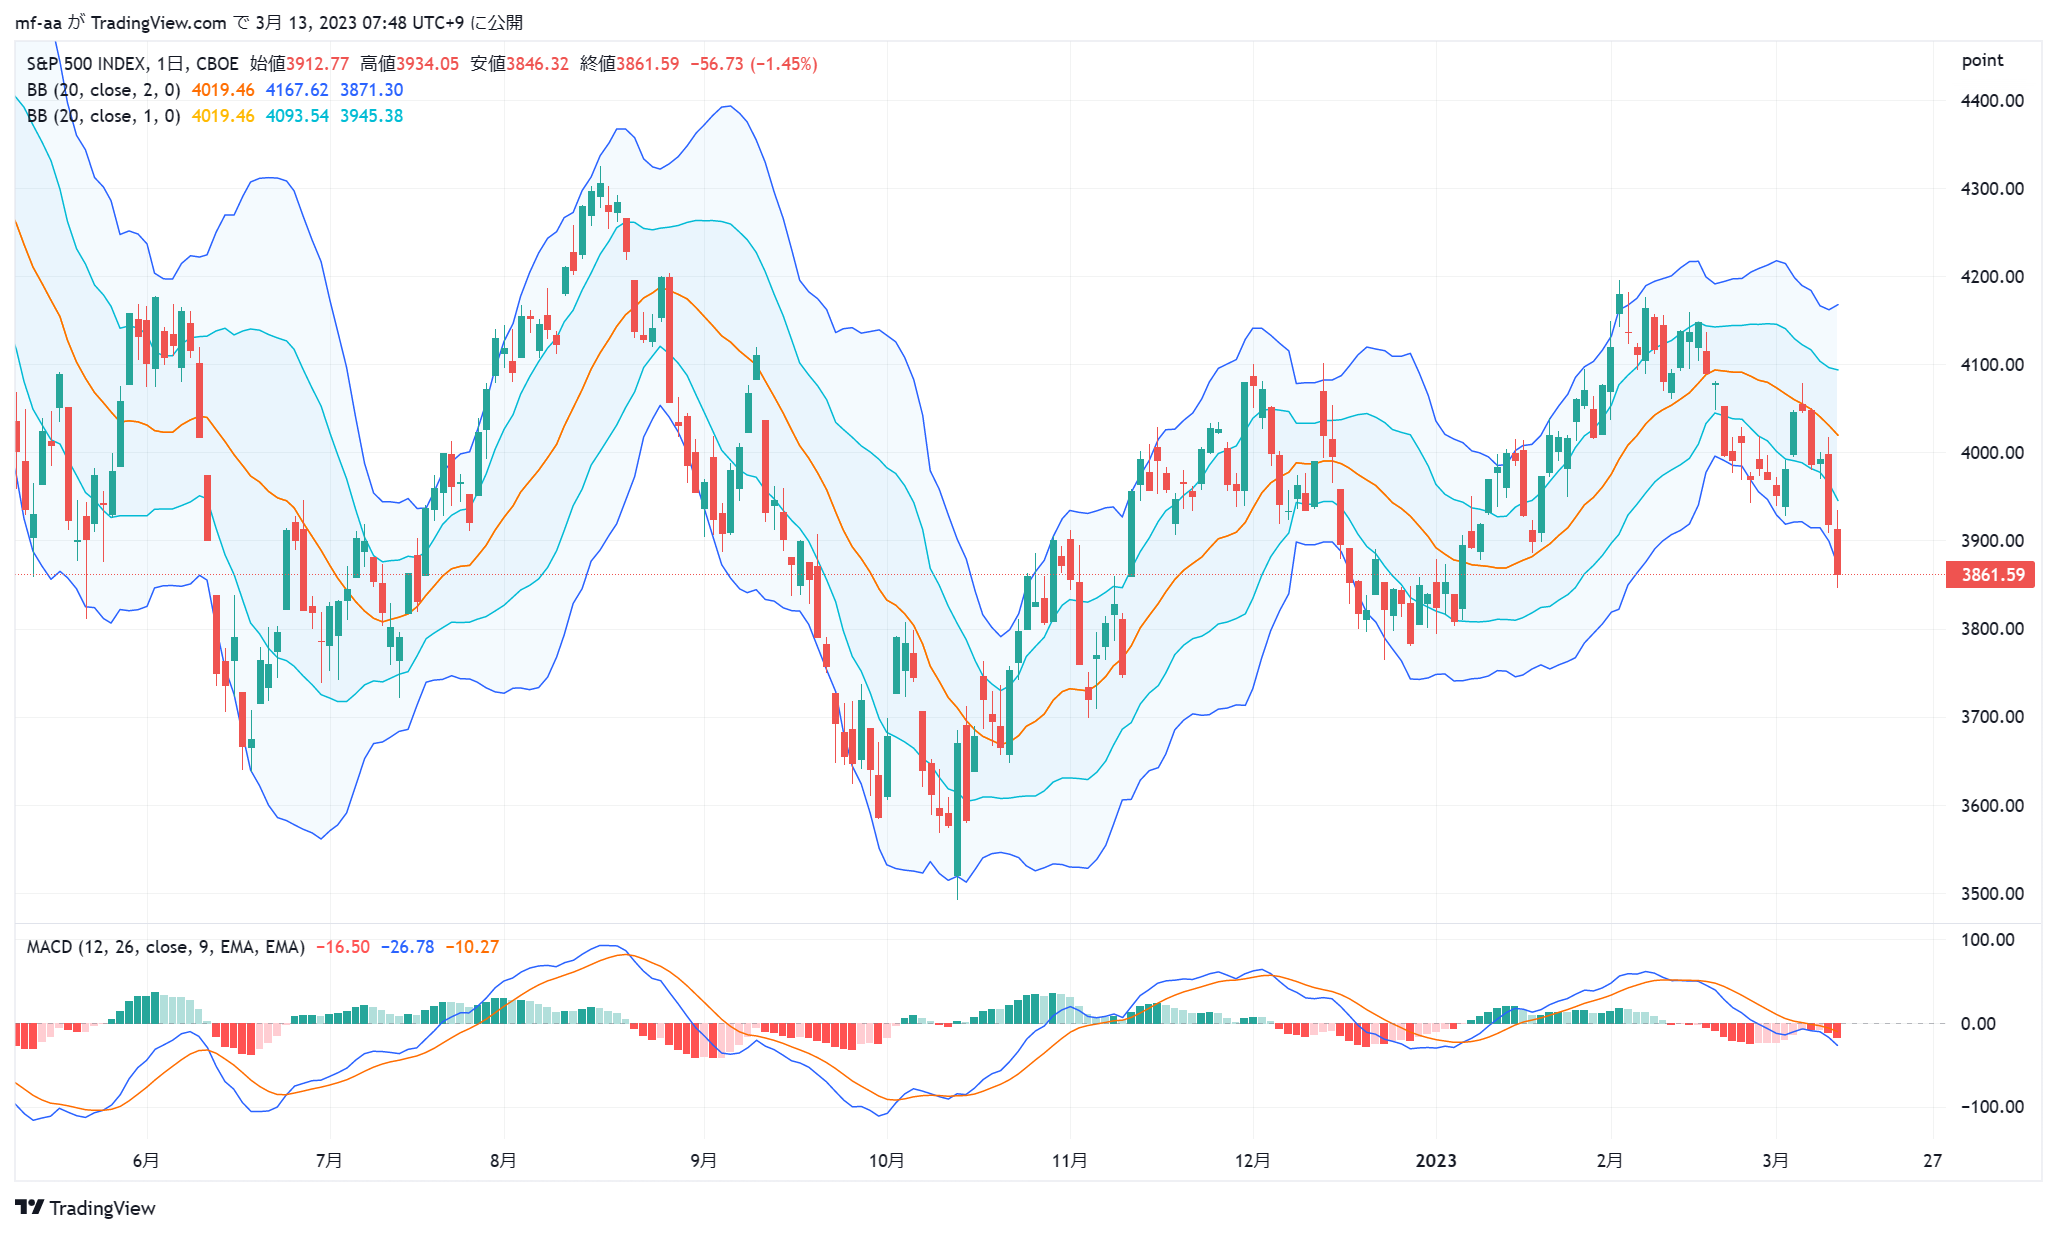The height and width of the screenshot is (1234, 2057).
Task: Click the 2023 time axis label
Action: tap(1436, 1161)
